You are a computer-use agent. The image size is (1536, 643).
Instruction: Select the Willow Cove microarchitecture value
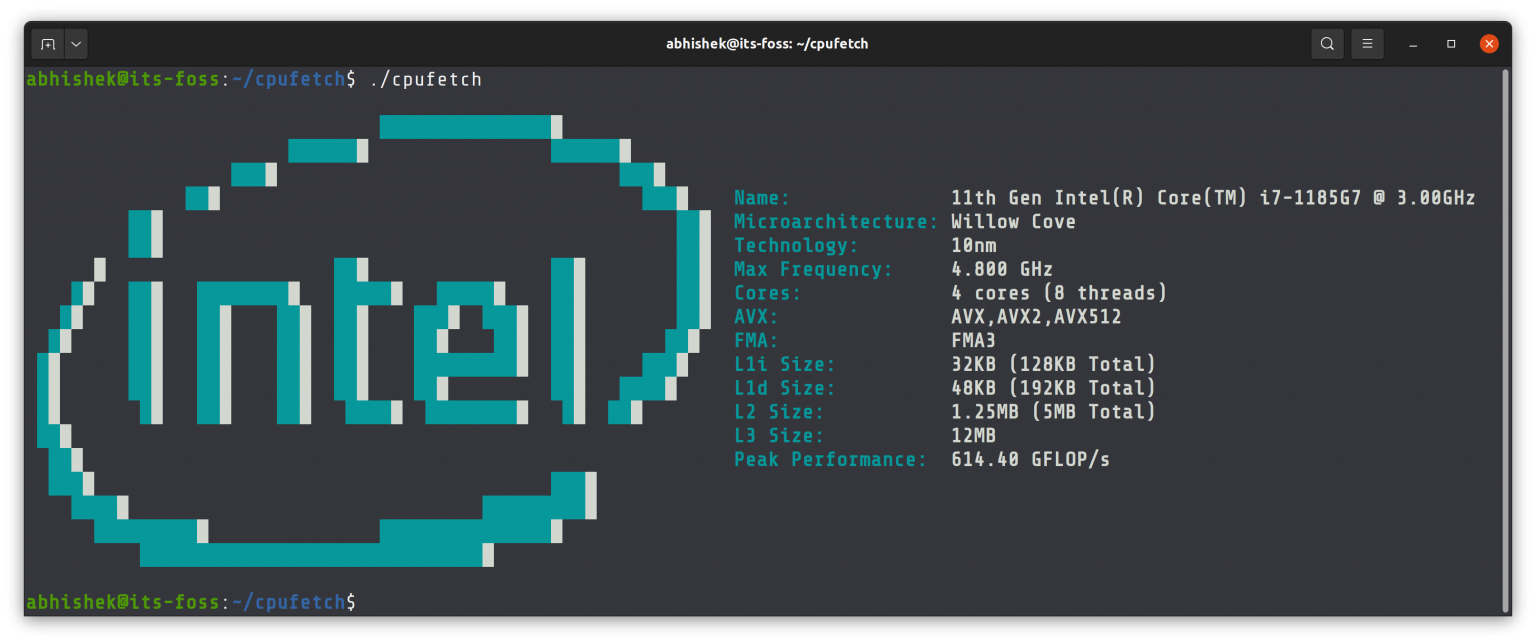1013,221
